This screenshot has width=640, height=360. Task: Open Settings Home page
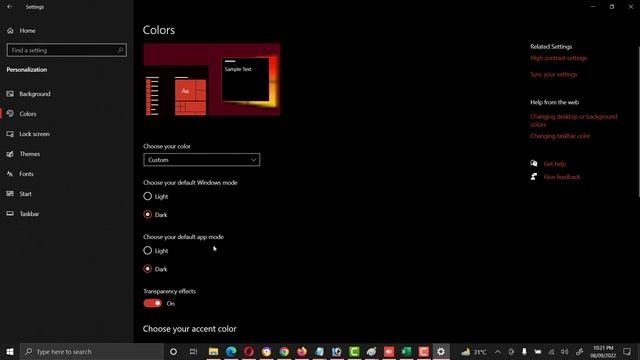21,31
